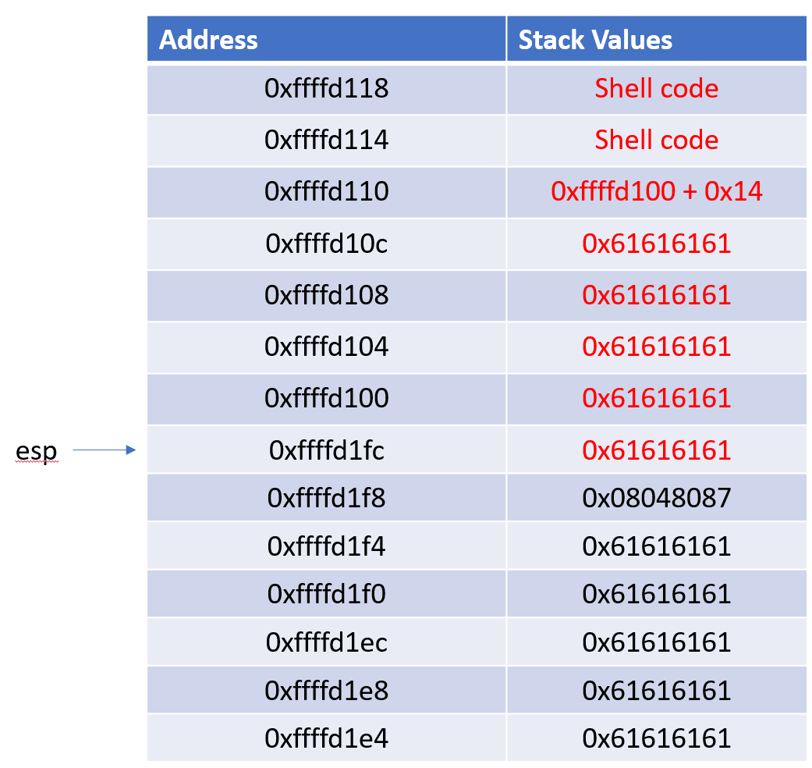Click the Address column header

[208, 40]
